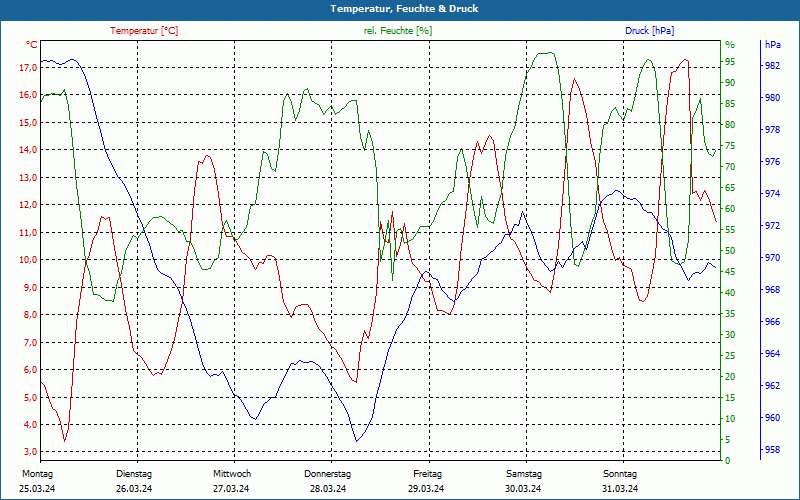The image size is (800, 500).
Task: Click the 'Sonntag' day label
Action: [620, 474]
